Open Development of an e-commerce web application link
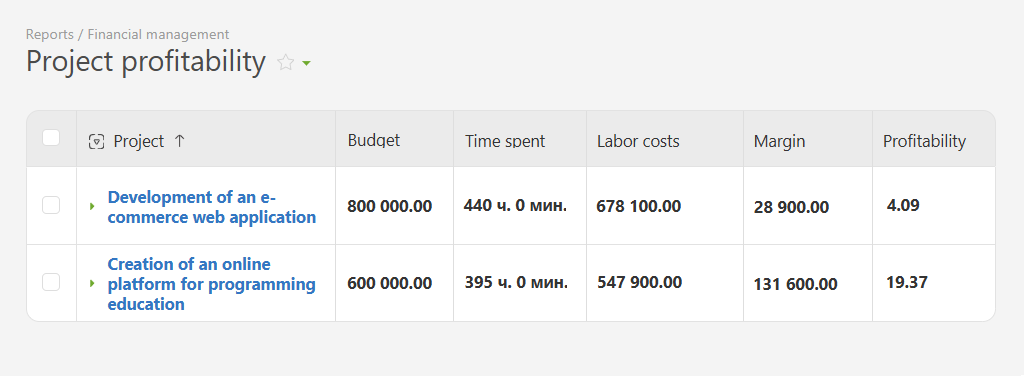The height and width of the screenshot is (376, 1024). pyautogui.click(x=212, y=207)
